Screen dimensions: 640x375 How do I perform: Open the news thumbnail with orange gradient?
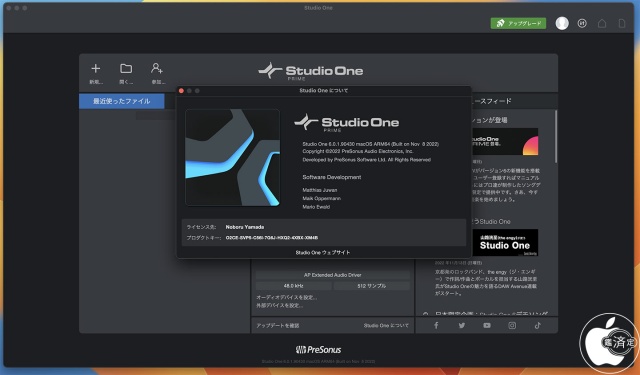505,142
